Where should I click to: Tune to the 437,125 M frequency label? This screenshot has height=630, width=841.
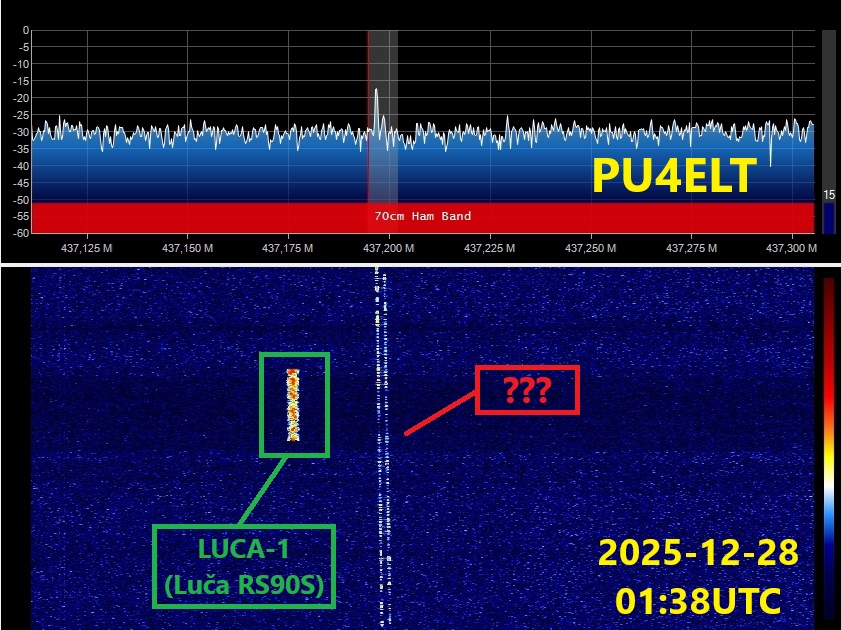pos(88,247)
